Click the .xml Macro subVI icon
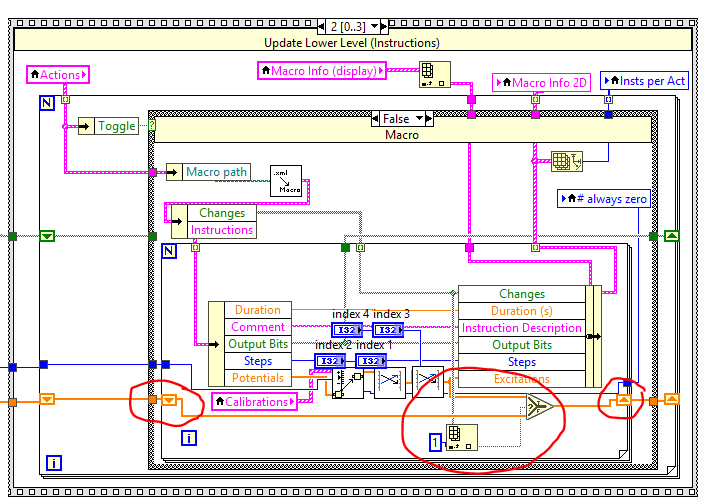Image resolution: width=715 pixels, height=499 pixels. click(286, 181)
